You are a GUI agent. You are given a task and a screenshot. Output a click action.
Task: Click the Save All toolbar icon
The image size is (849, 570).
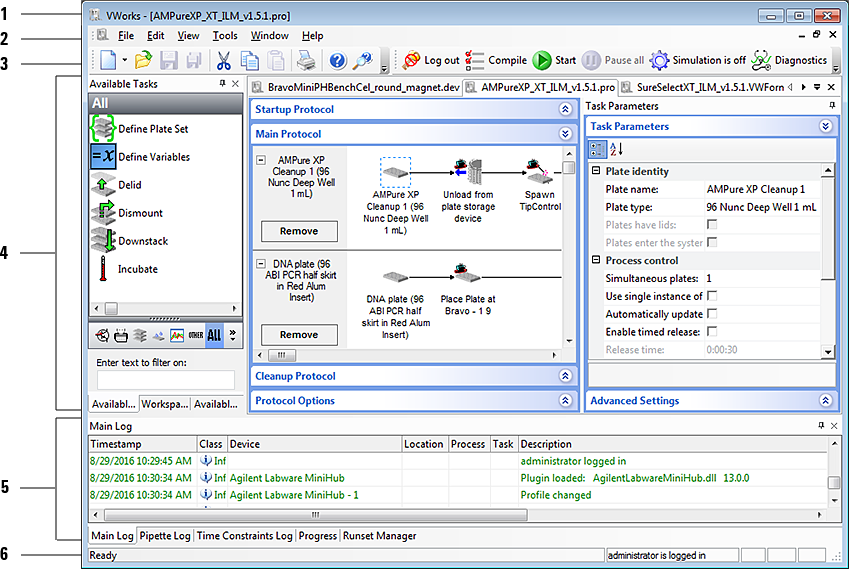pyautogui.click(x=194, y=60)
